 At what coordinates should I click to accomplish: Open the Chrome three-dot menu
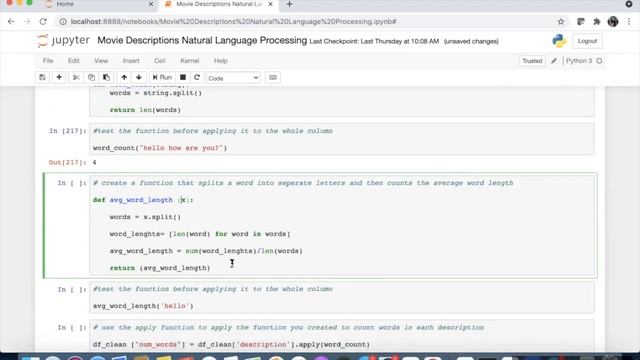coord(629,22)
